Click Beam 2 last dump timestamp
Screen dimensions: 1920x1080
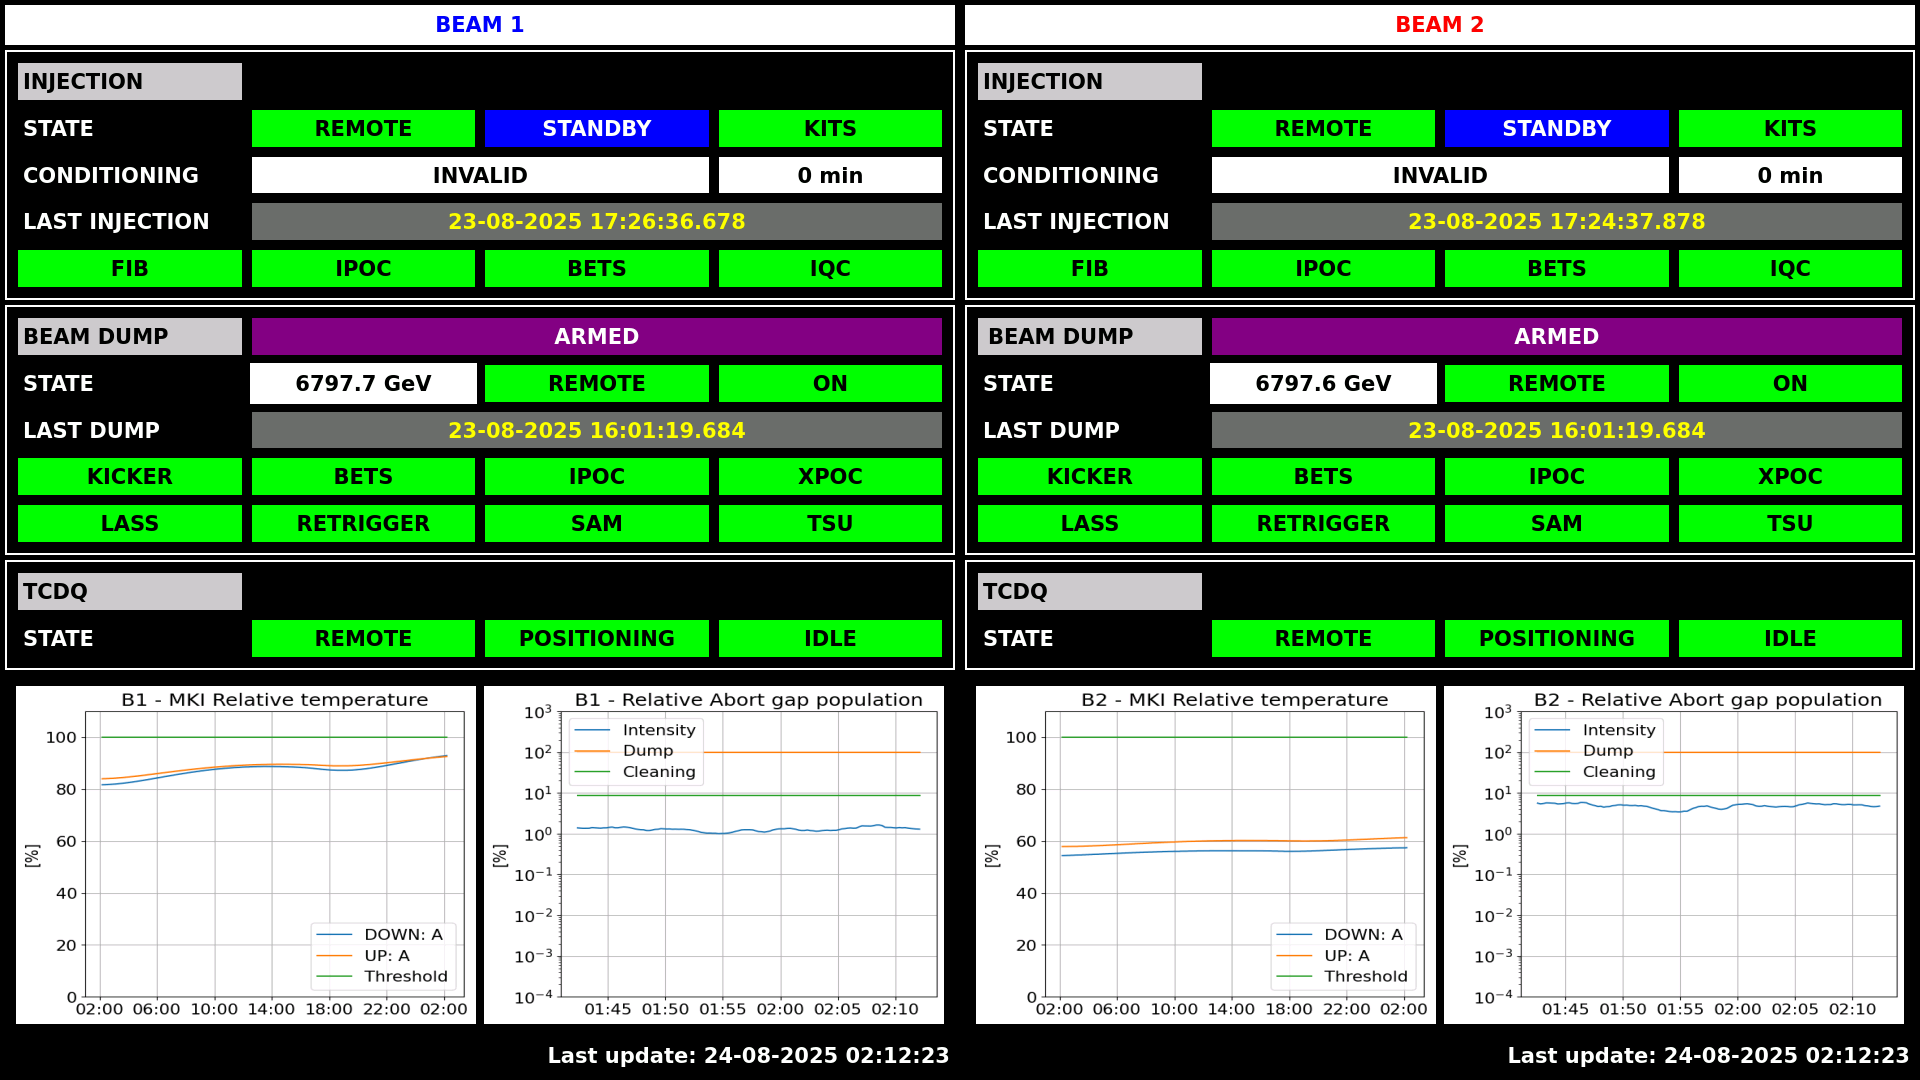click(x=1556, y=430)
